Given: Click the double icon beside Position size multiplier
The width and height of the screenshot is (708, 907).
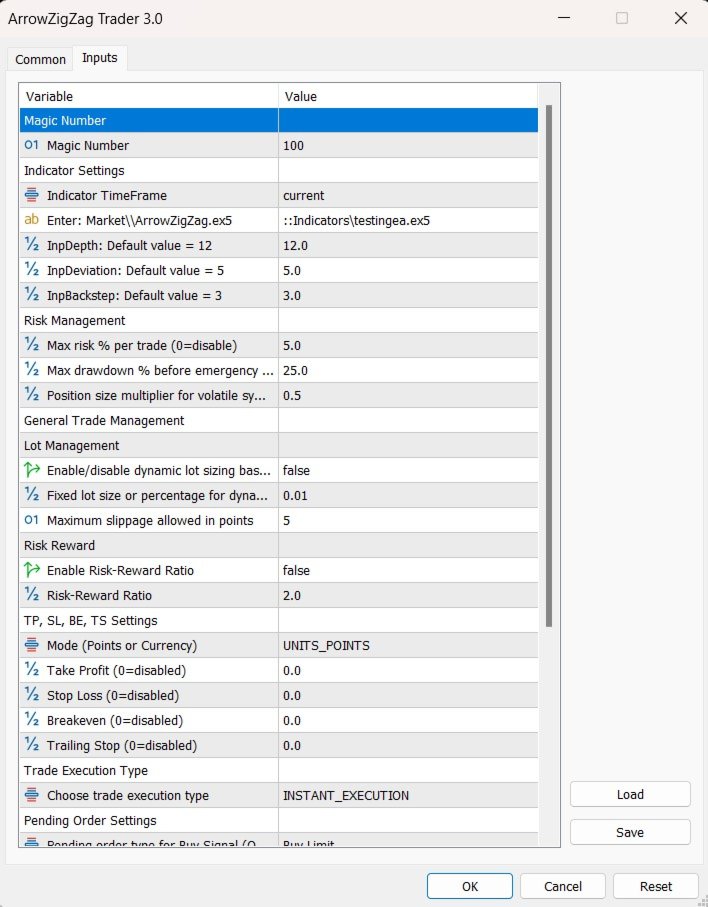Looking at the screenshot, I should pos(31,394).
